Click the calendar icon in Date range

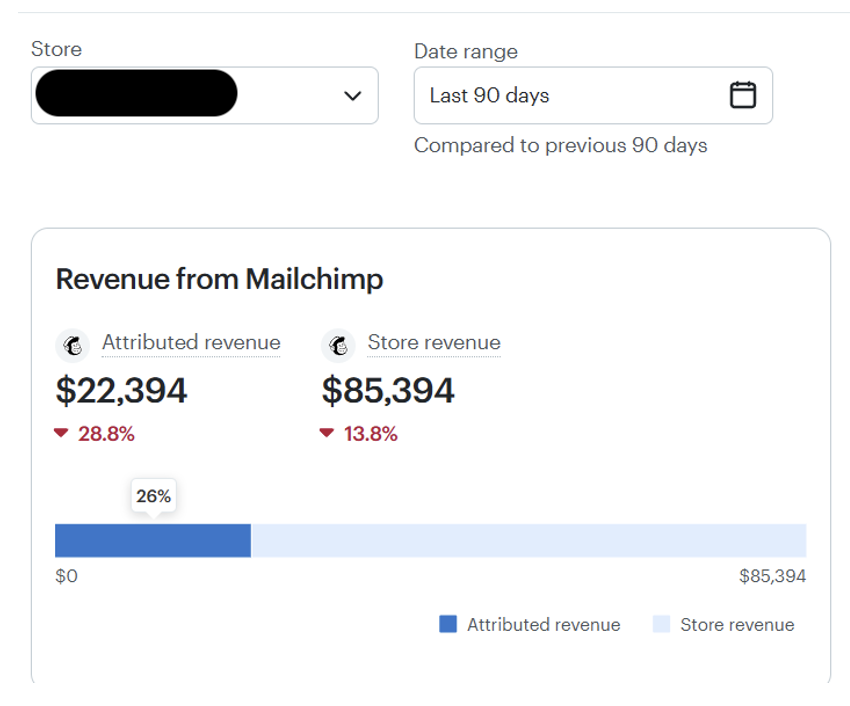point(742,95)
